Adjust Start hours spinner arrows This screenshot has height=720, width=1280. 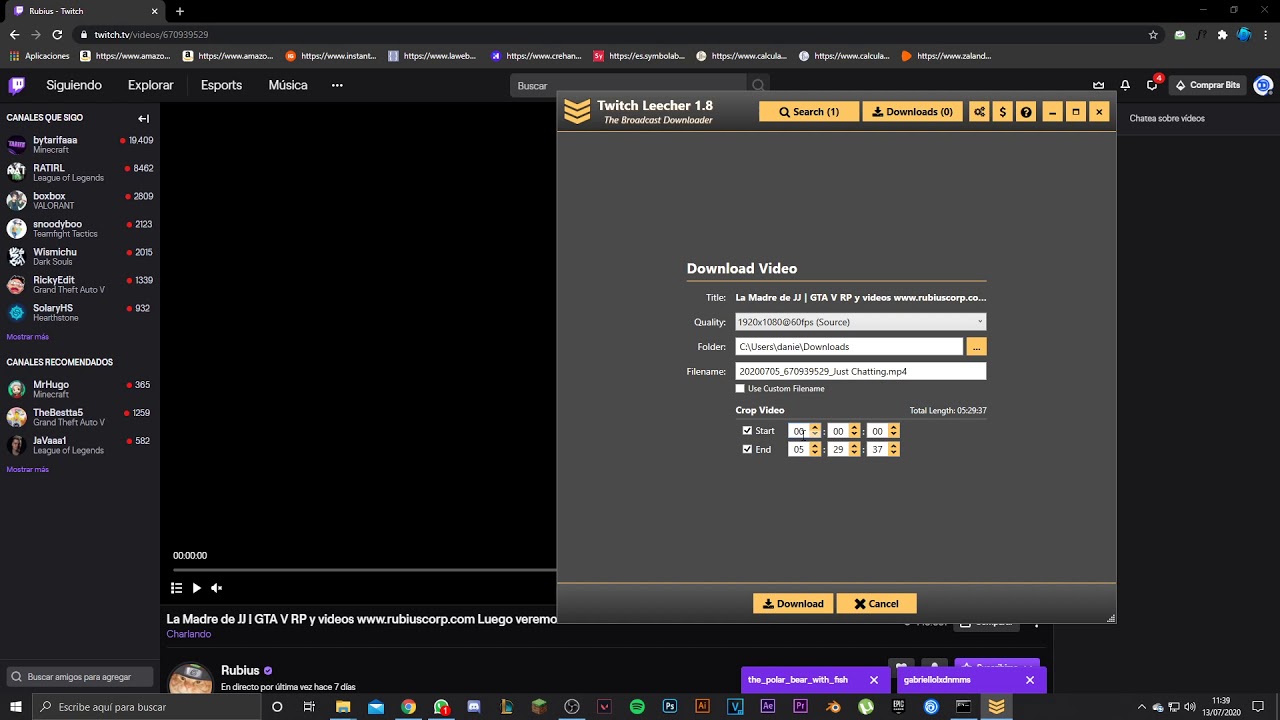click(x=814, y=431)
